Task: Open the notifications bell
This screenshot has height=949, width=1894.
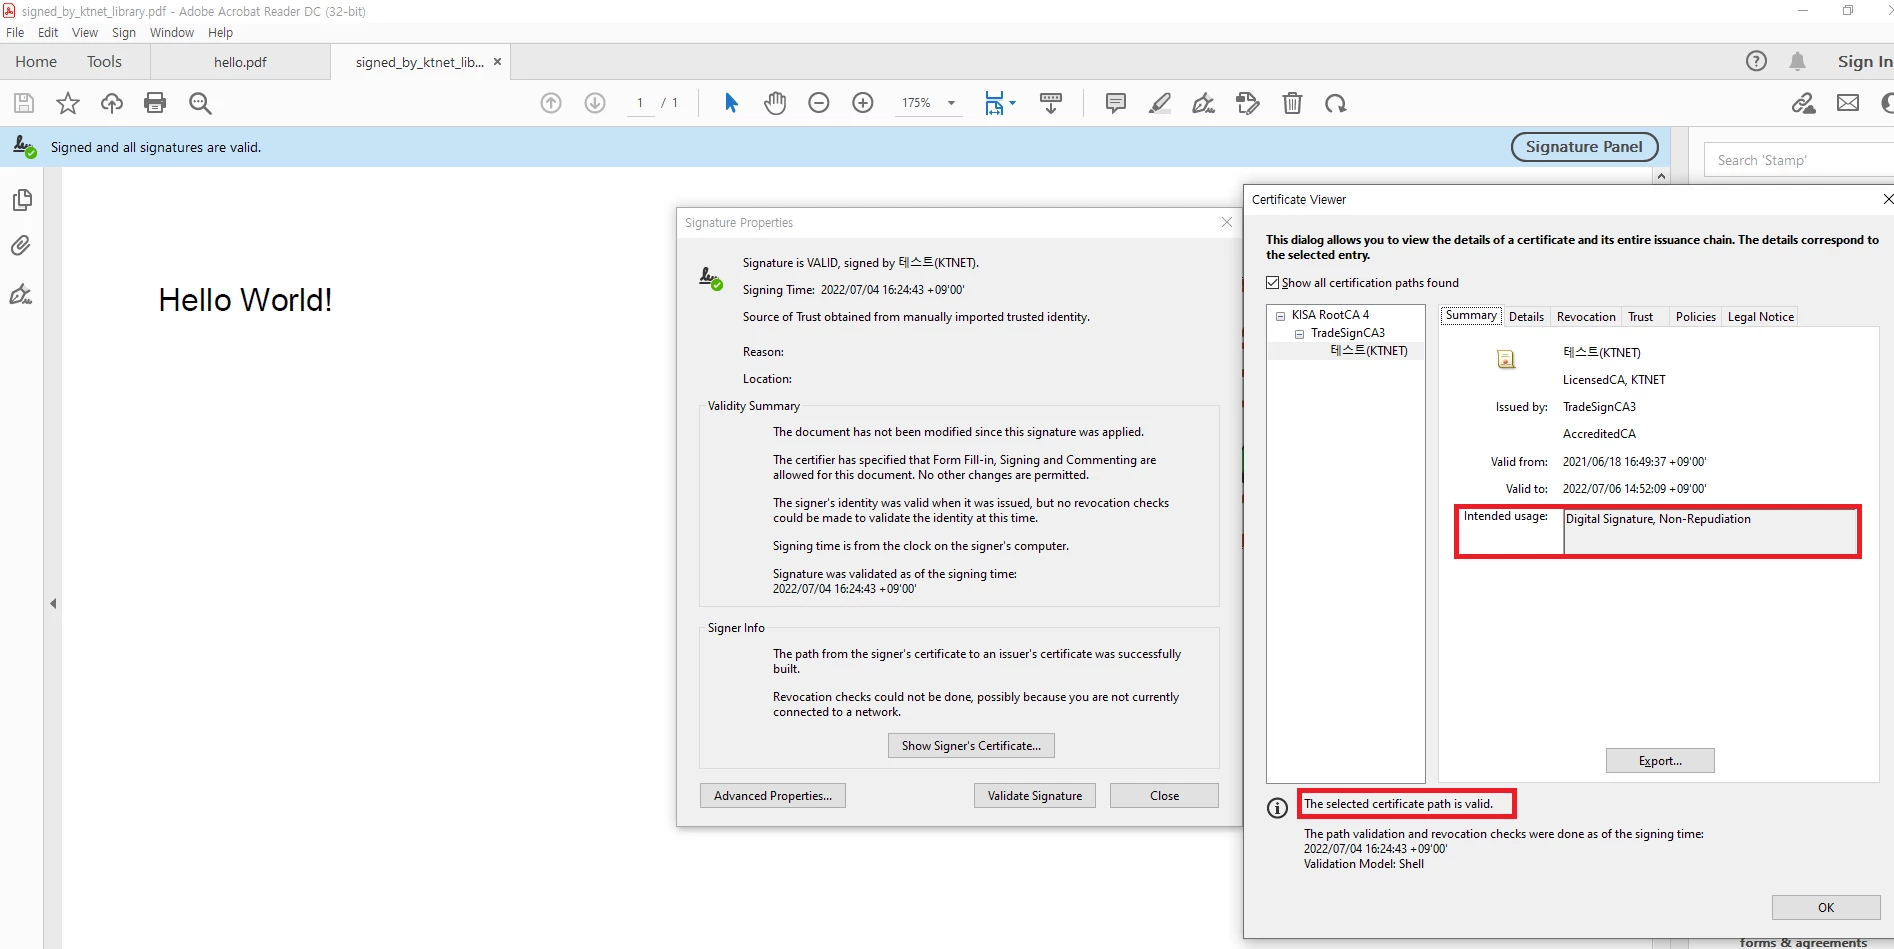Action: 1797,61
